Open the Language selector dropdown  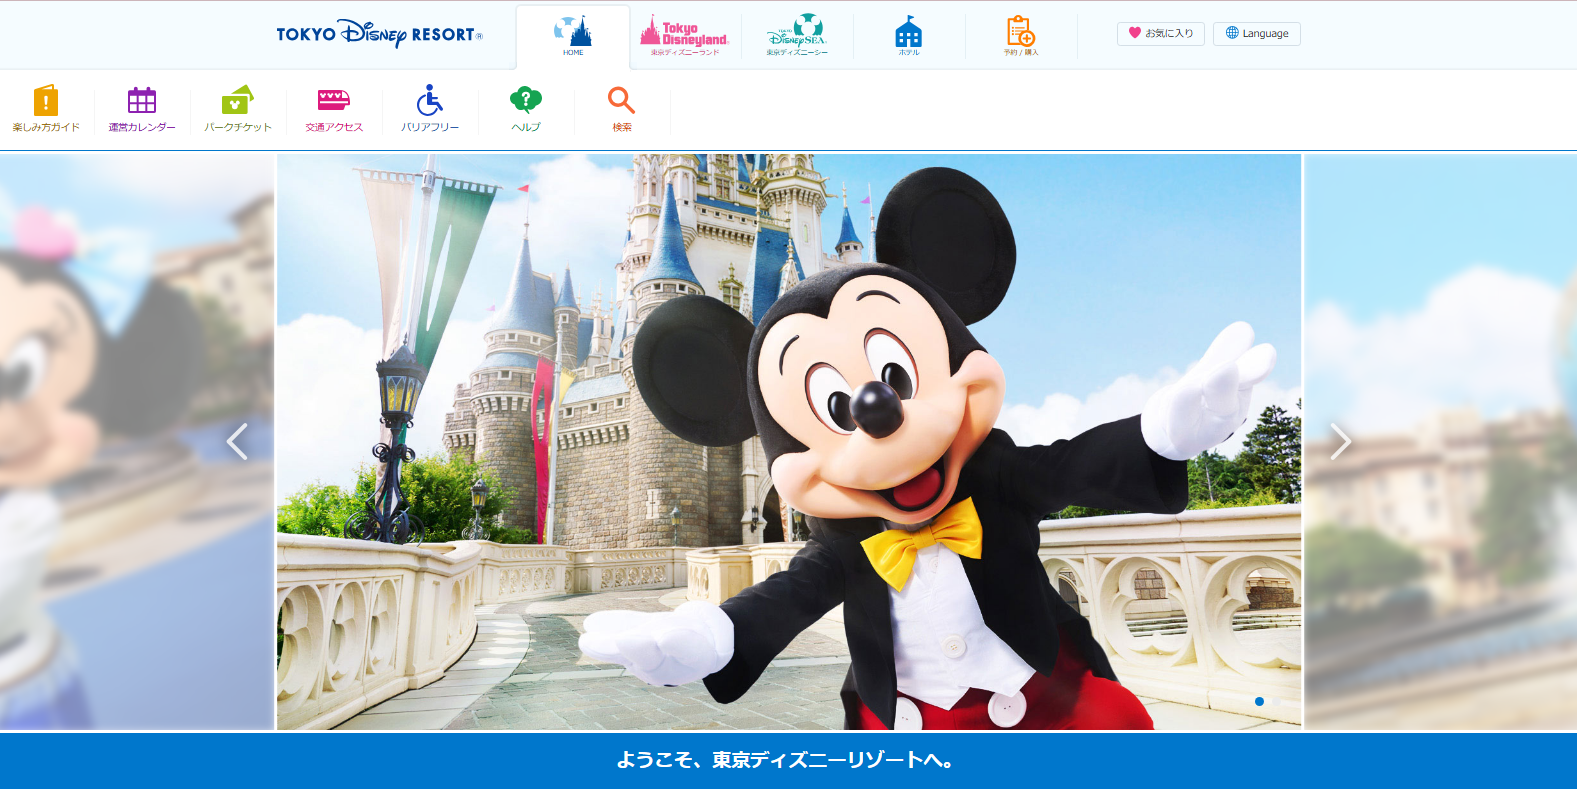coord(1257,33)
